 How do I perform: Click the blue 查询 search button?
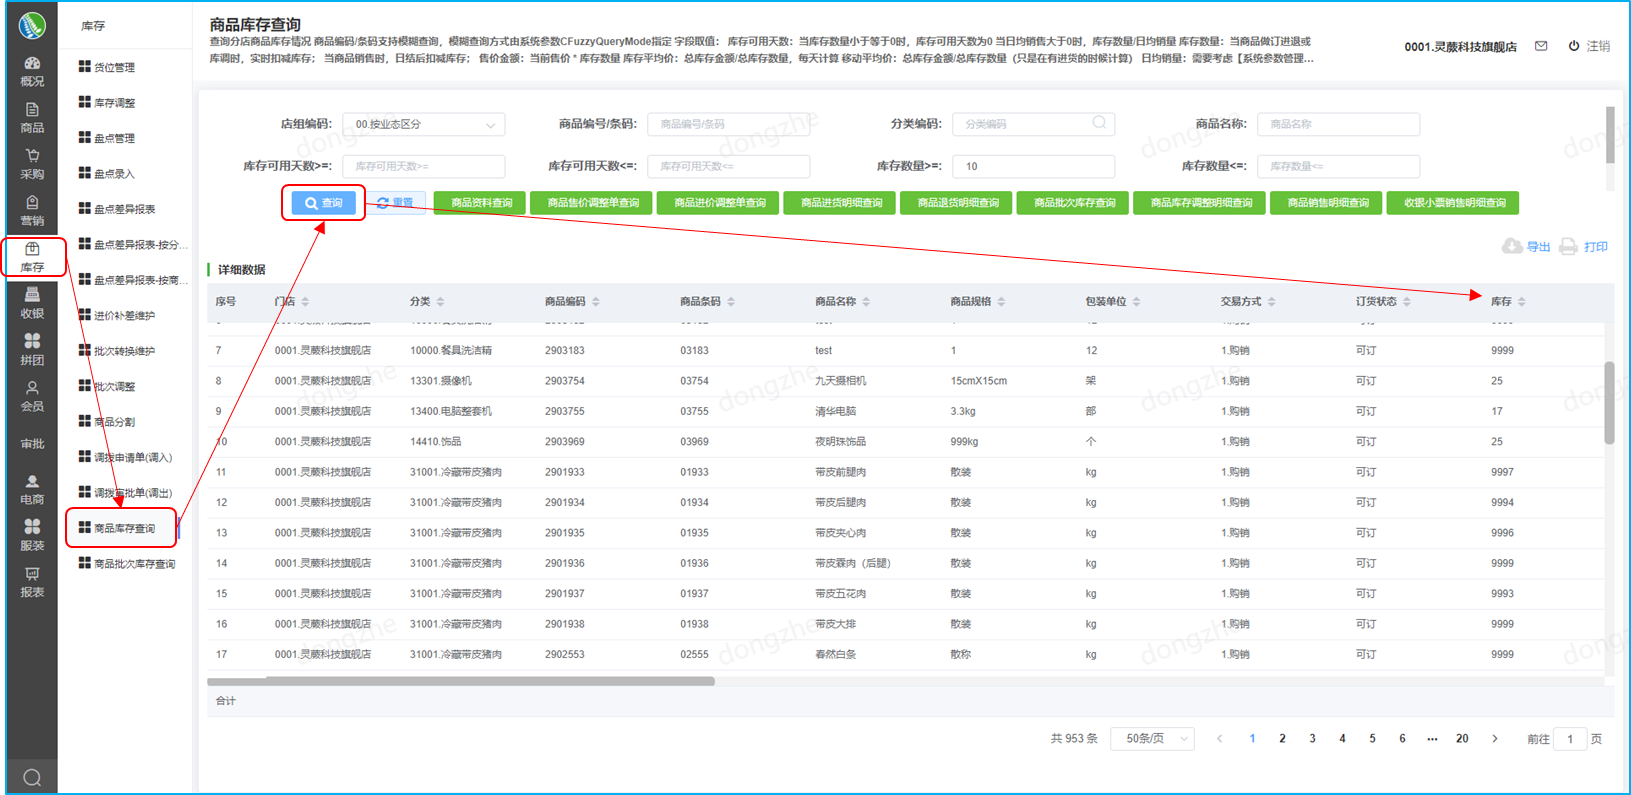coord(323,203)
